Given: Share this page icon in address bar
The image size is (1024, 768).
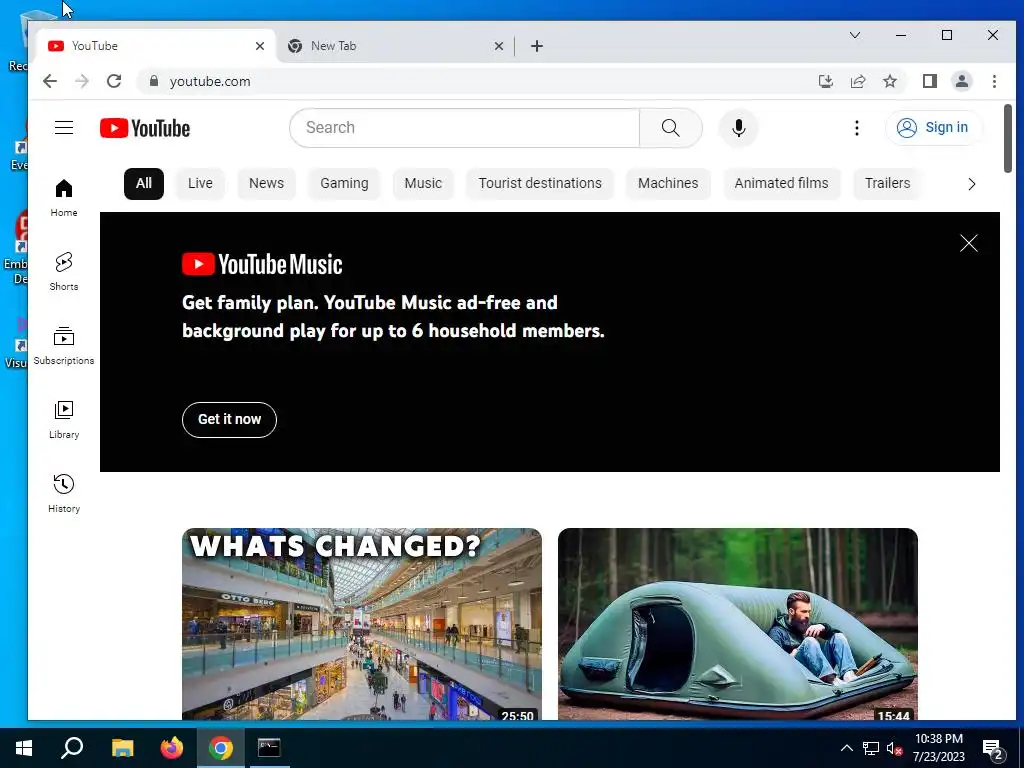Looking at the screenshot, I should pos(857,81).
